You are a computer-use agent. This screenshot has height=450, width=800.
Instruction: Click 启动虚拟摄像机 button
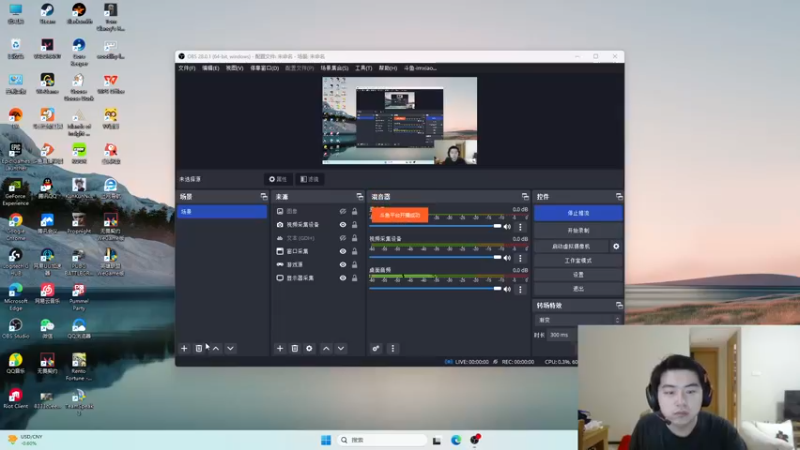coord(571,246)
